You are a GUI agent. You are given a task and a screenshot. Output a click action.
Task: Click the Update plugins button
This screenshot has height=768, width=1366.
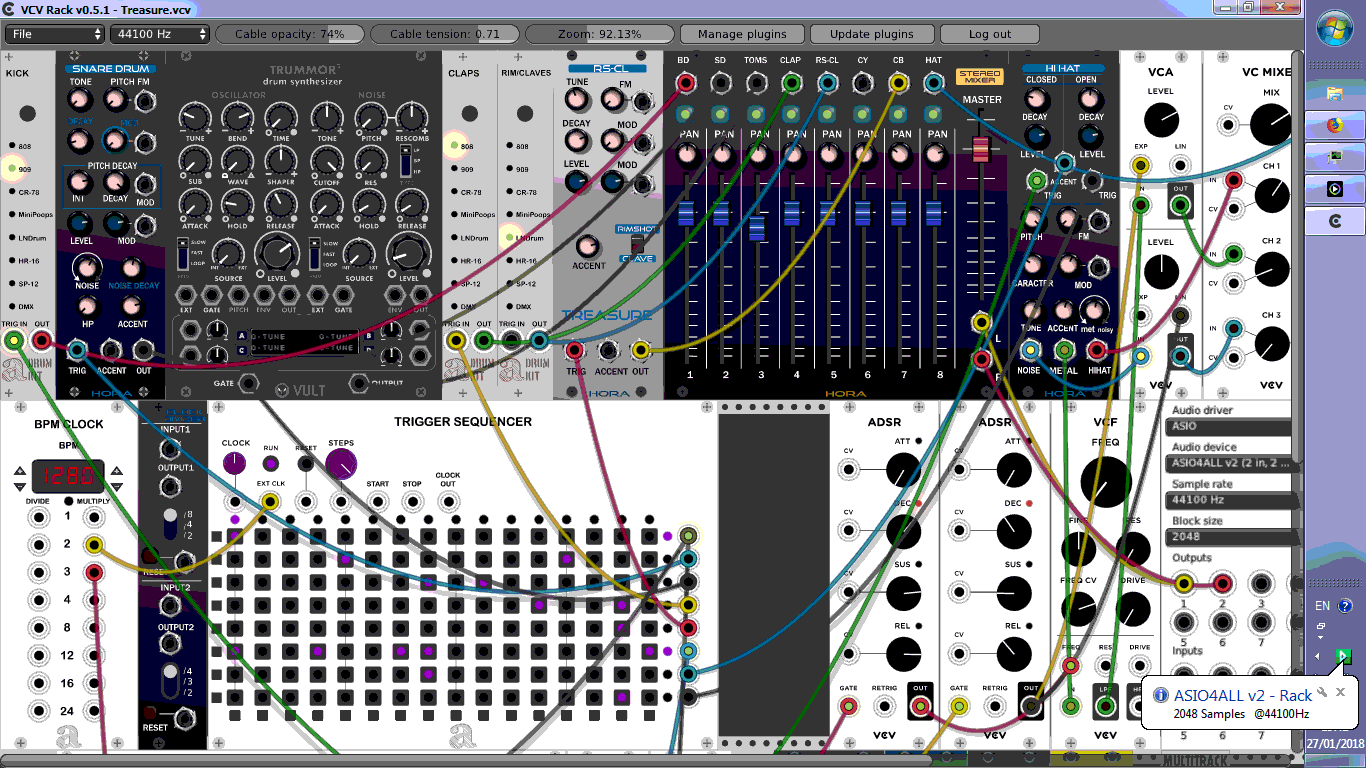tap(872, 34)
